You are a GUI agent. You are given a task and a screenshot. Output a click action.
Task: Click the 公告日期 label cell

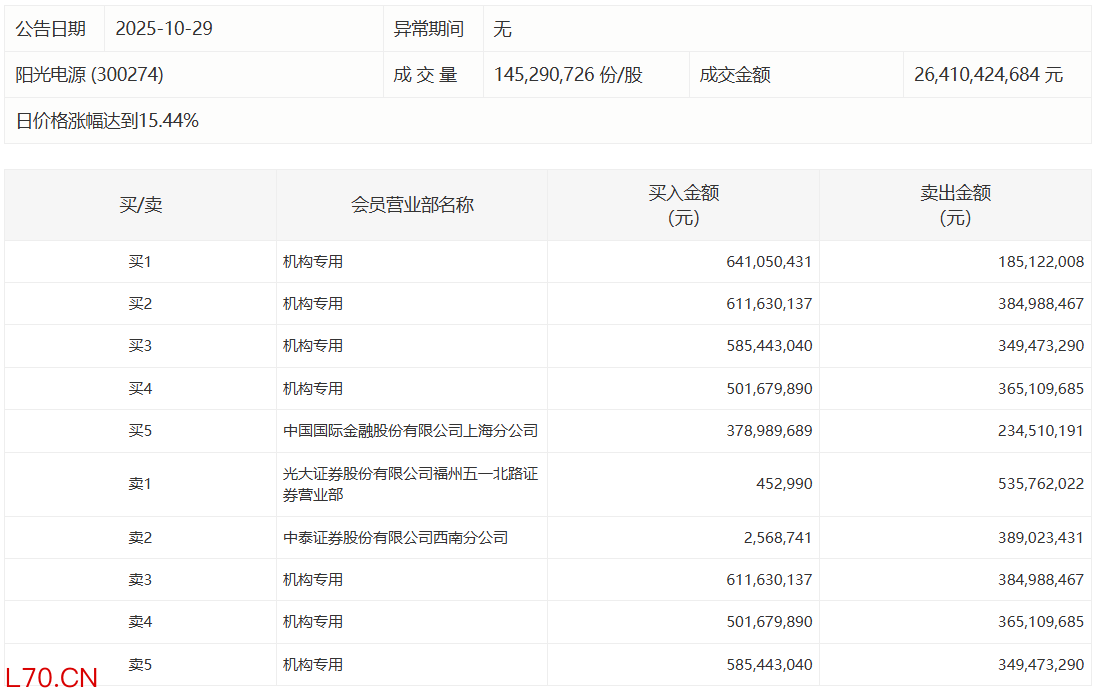[50, 29]
